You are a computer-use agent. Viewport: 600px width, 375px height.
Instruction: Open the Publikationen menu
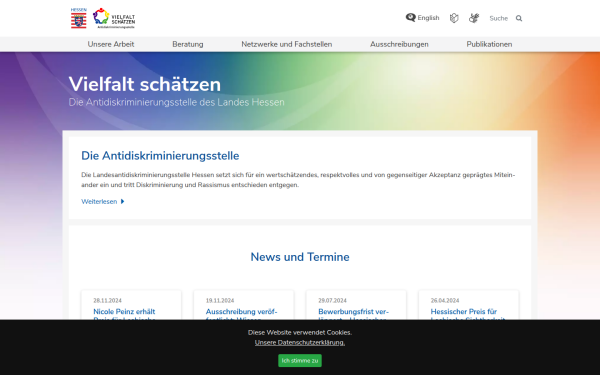489,44
